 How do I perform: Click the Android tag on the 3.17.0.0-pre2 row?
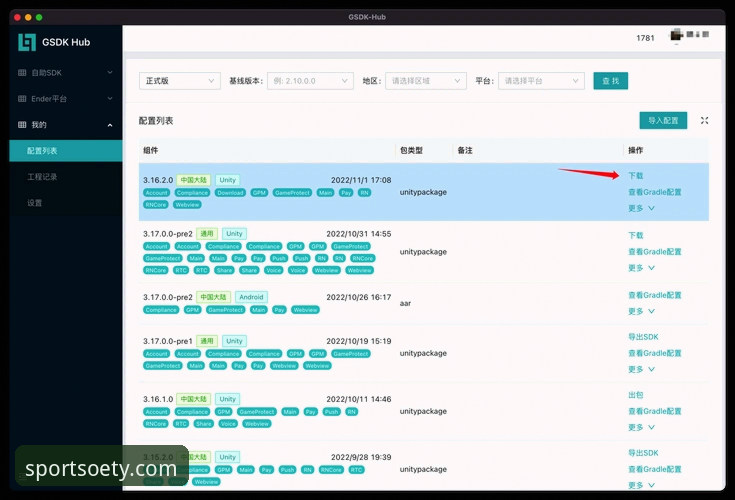[x=251, y=297]
